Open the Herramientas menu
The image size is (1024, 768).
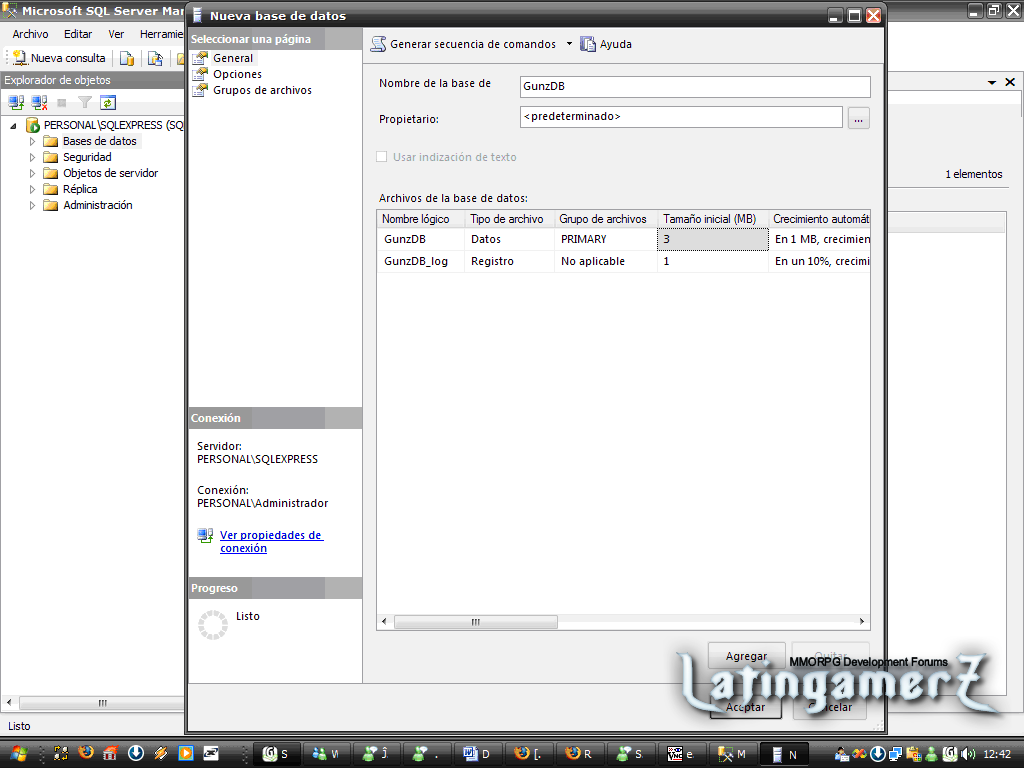click(161, 34)
